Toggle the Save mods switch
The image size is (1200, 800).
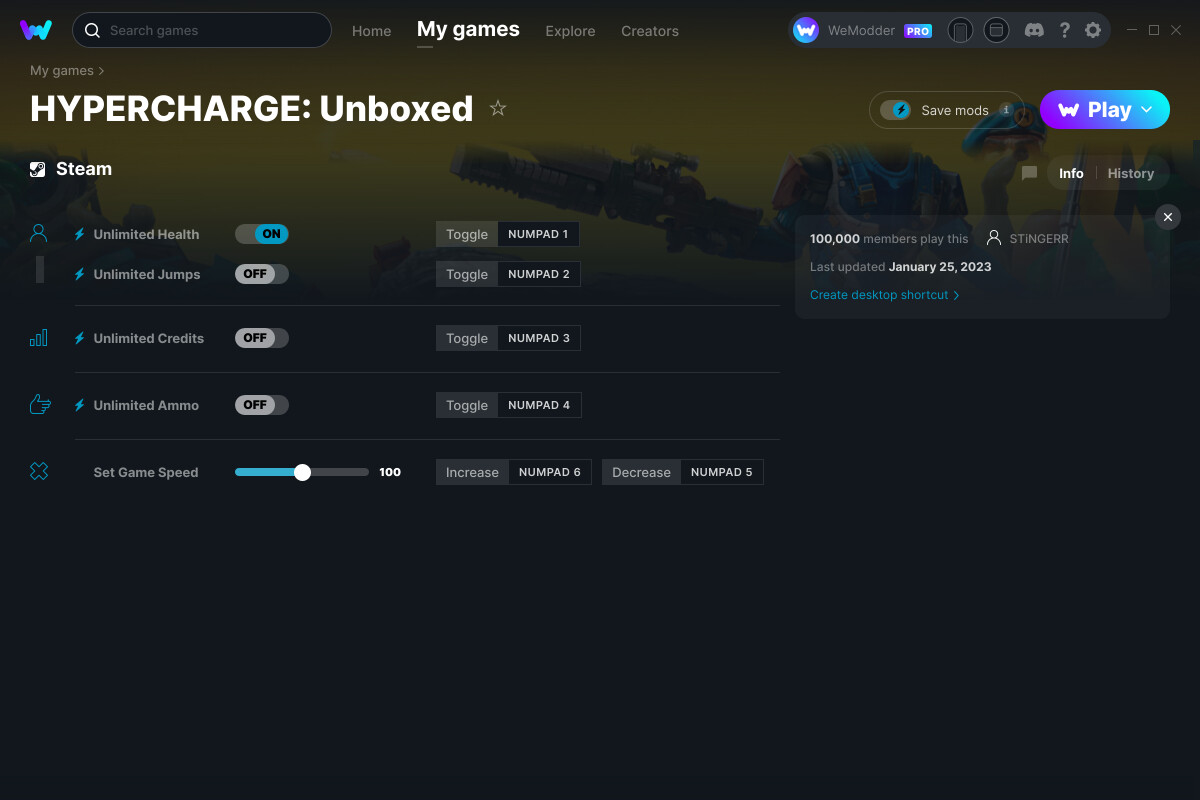[895, 110]
